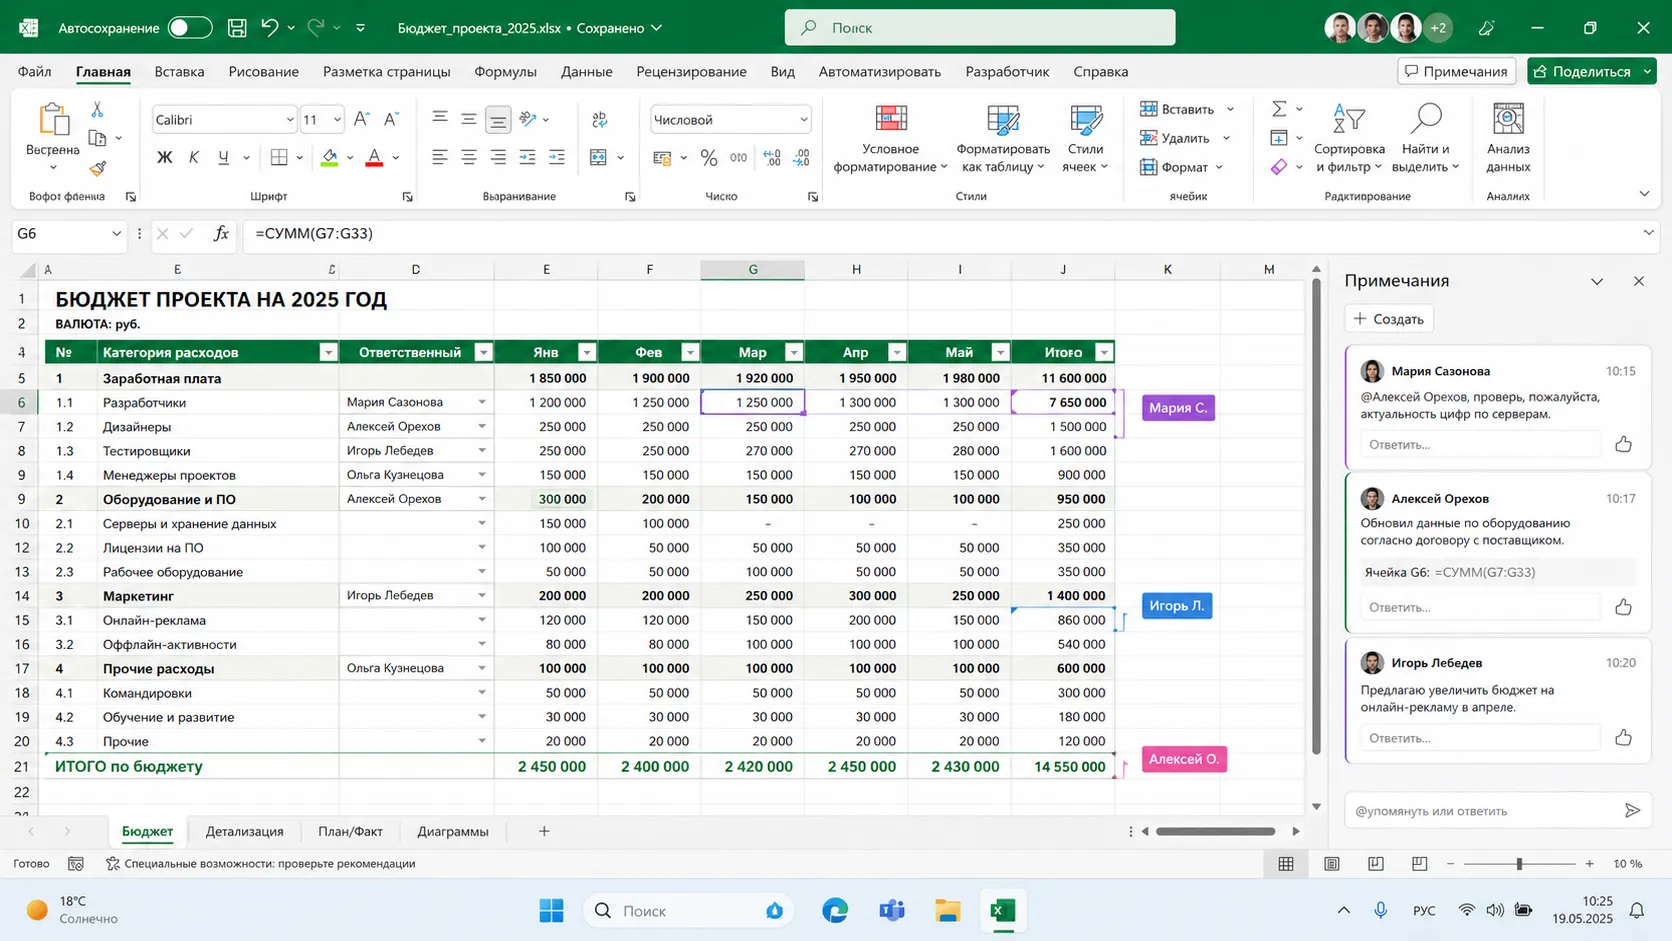Toggle Page Layout view in status bar
This screenshot has height=941, width=1672.
point(1331,863)
